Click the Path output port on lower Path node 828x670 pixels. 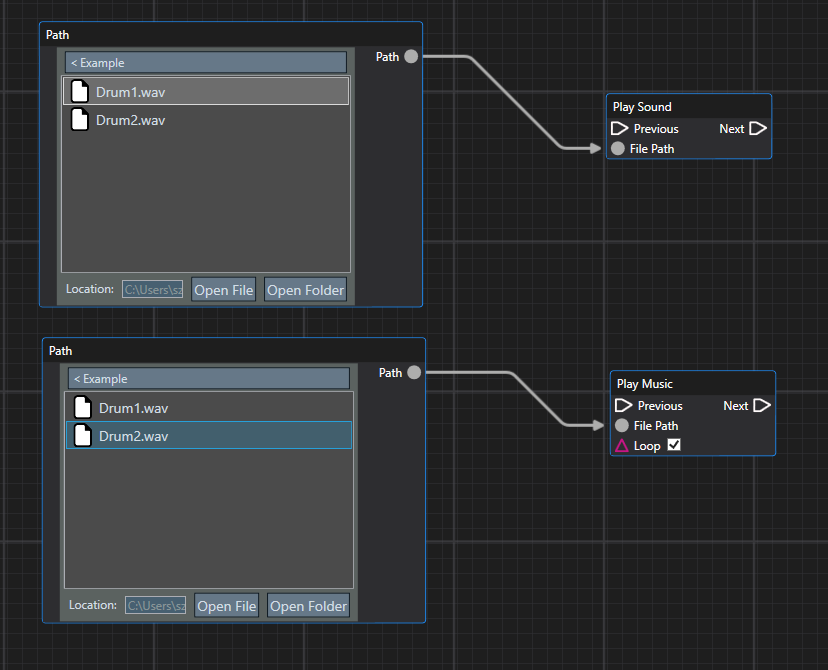414,373
